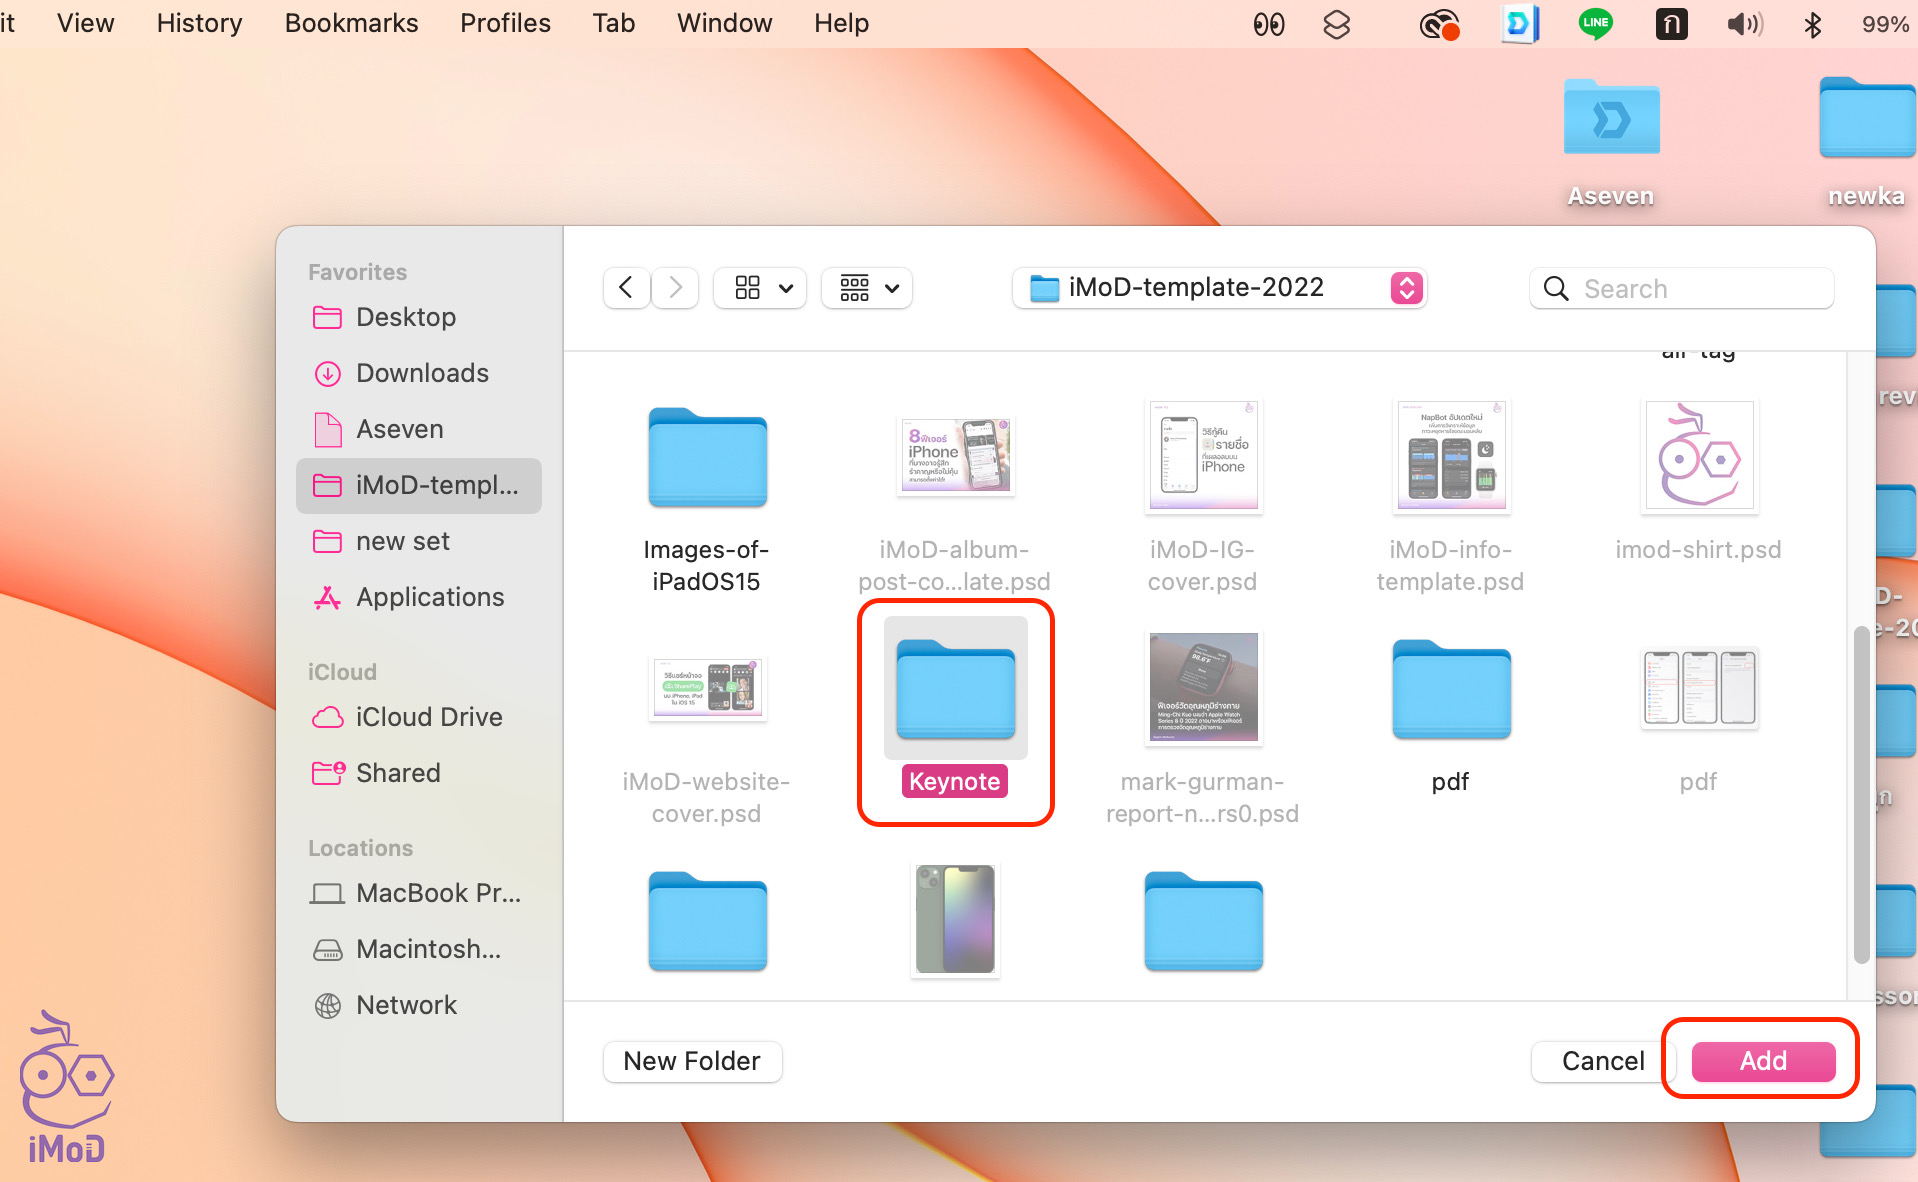Click the LINE icon in menu bar
This screenshot has width=1918, height=1182.
1594,23
